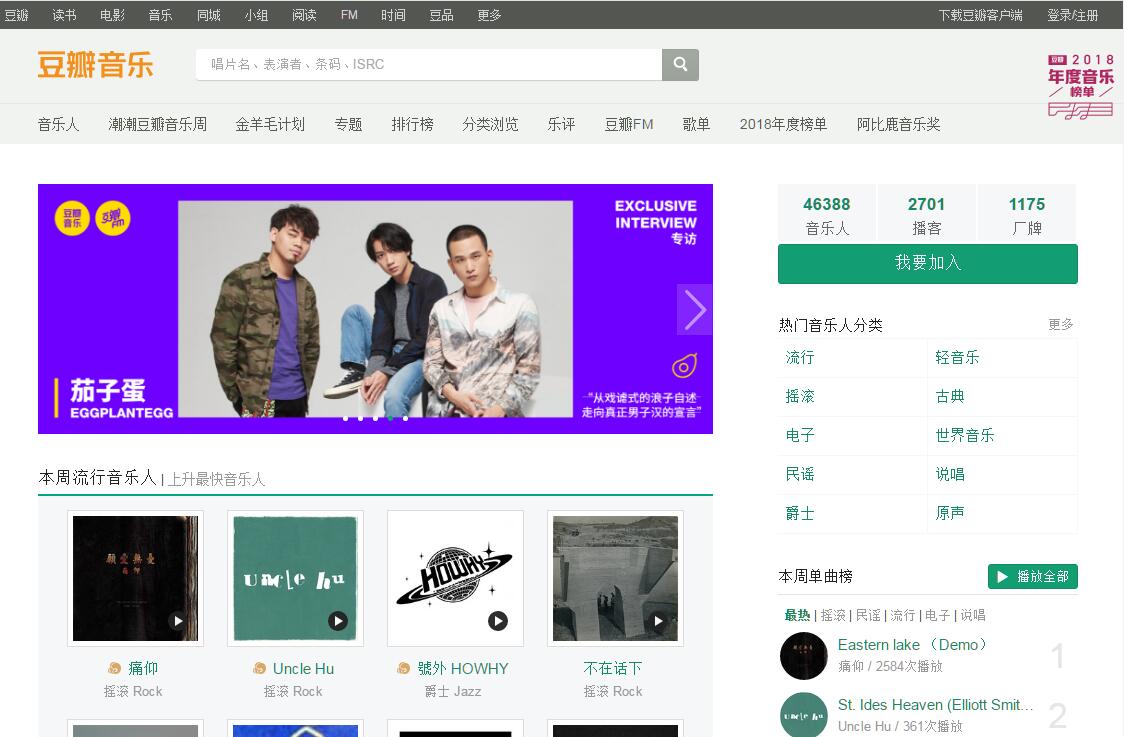Select the first carousel indicator dot

345,418
